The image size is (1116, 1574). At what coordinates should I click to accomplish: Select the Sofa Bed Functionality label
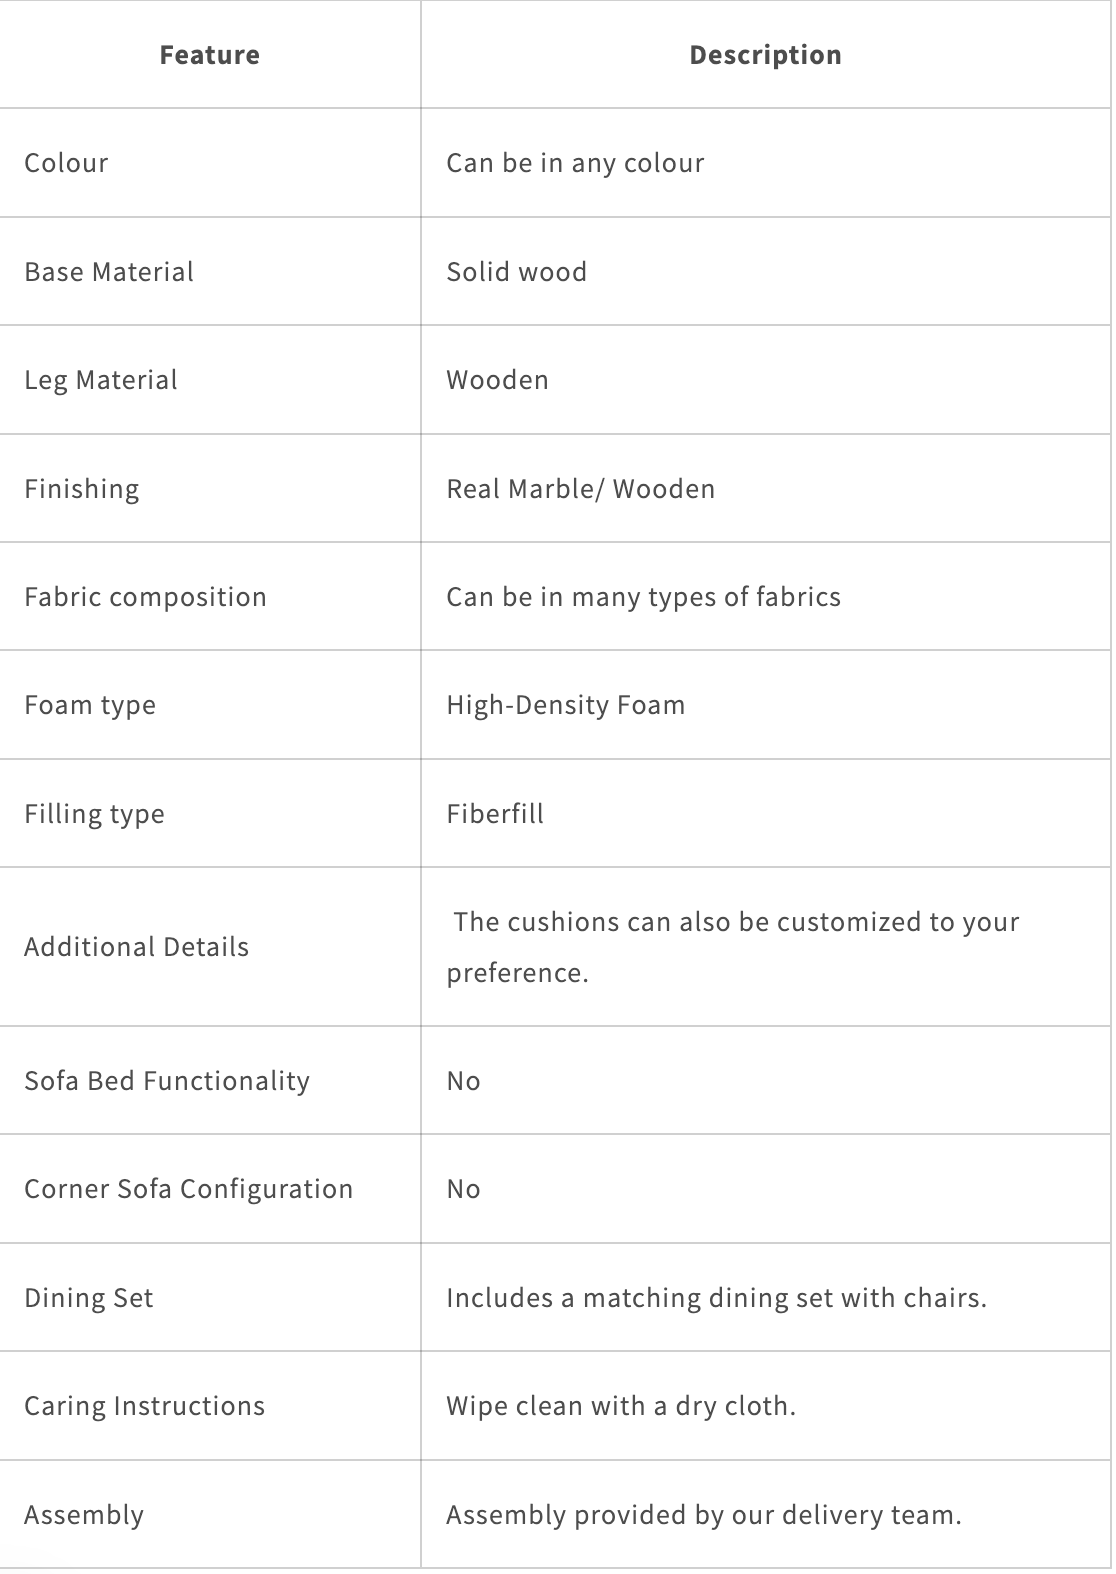(167, 1081)
